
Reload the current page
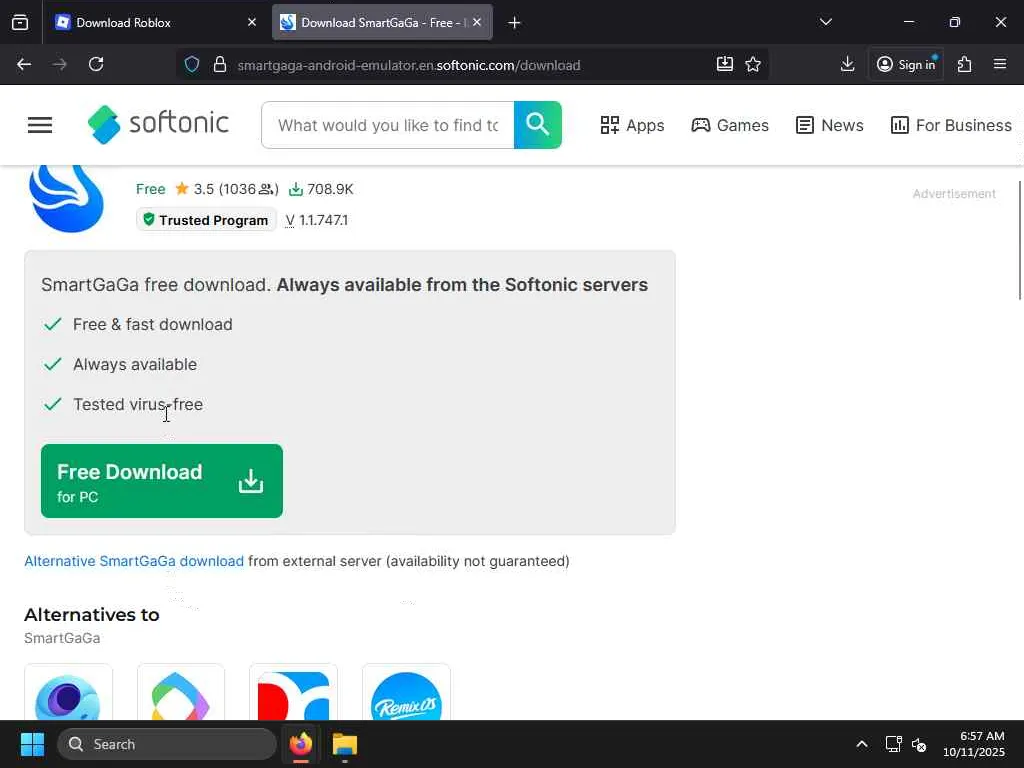point(96,64)
